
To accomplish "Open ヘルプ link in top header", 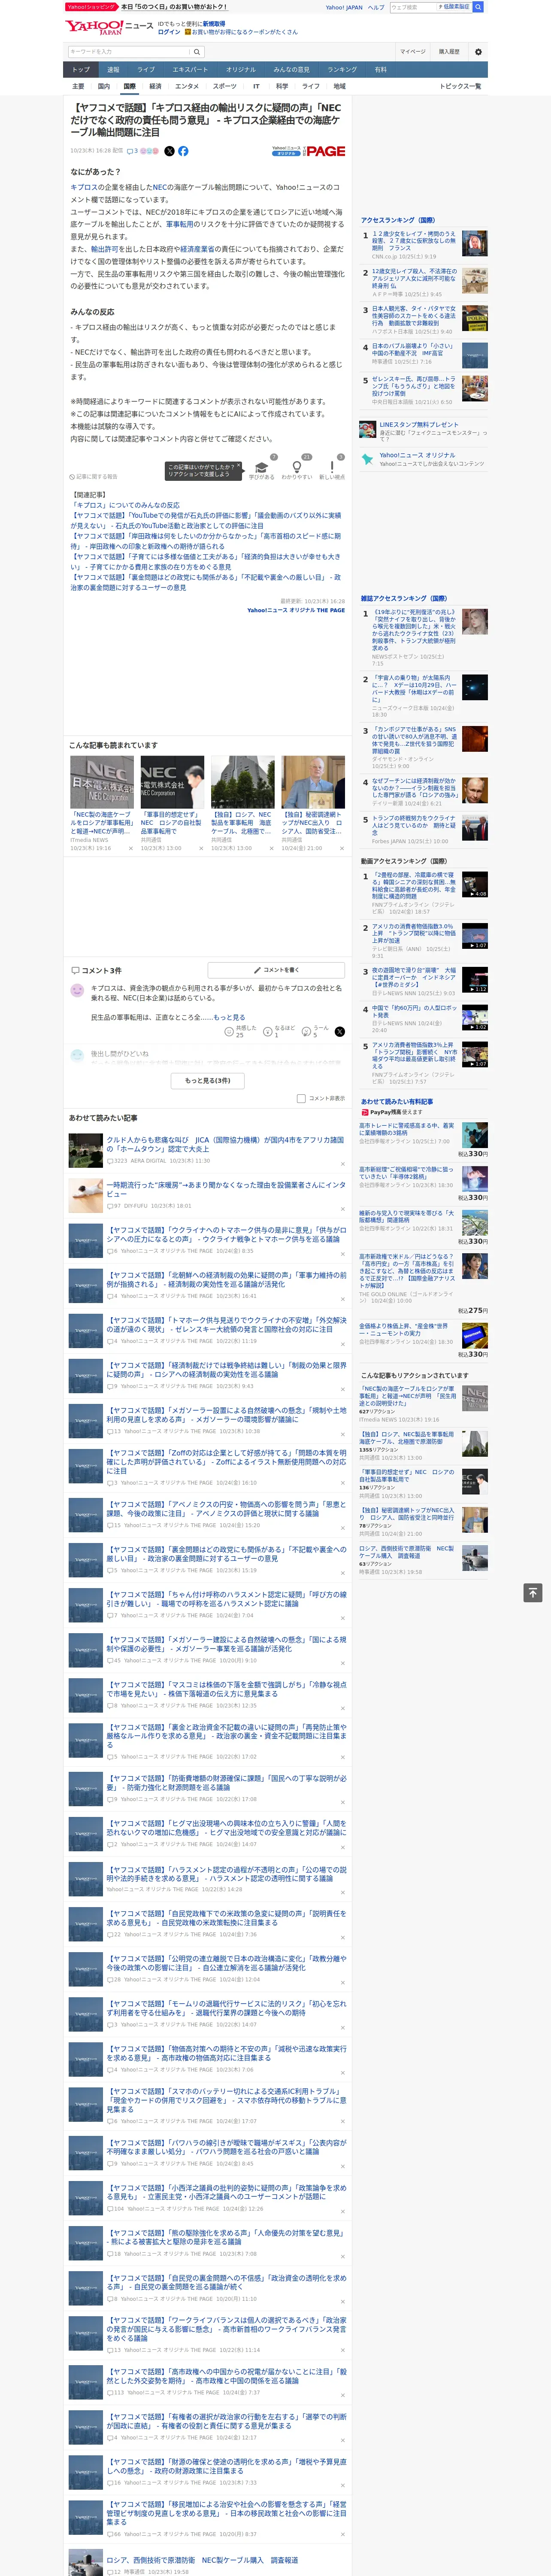I will [x=376, y=7].
